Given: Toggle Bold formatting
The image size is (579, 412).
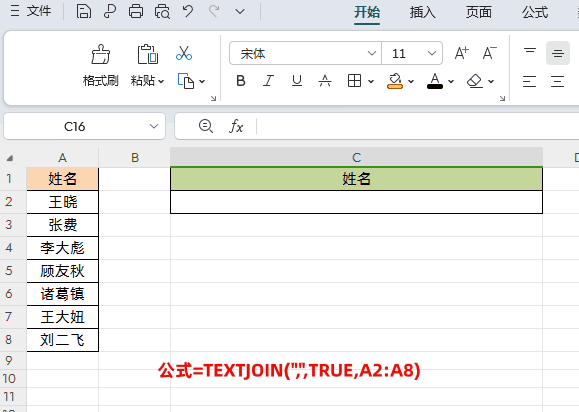Looking at the screenshot, I should (x=241, y=80).
